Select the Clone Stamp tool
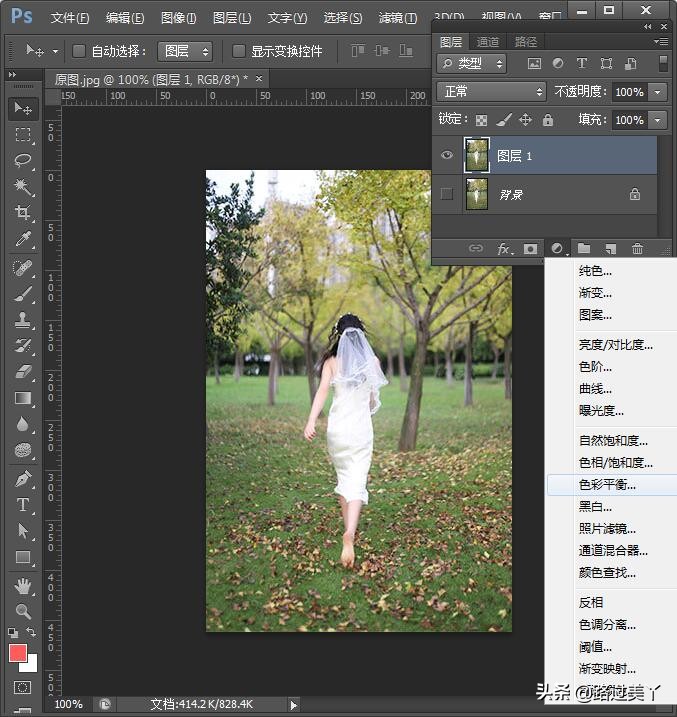 click(23, 320)
